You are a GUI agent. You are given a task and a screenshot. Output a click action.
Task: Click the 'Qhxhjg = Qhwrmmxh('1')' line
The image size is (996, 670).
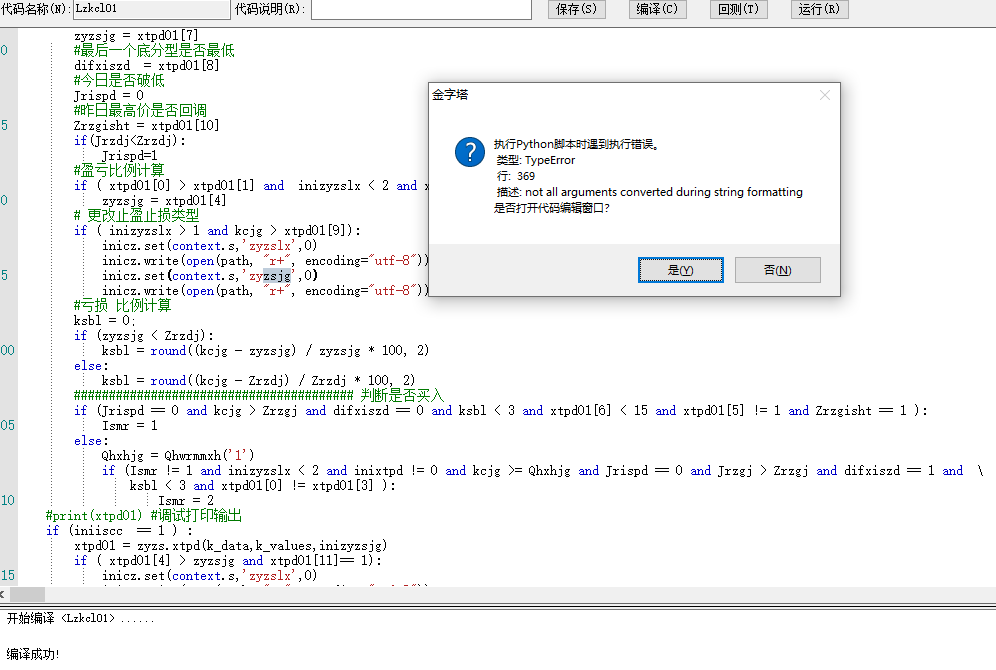point(178,455)
